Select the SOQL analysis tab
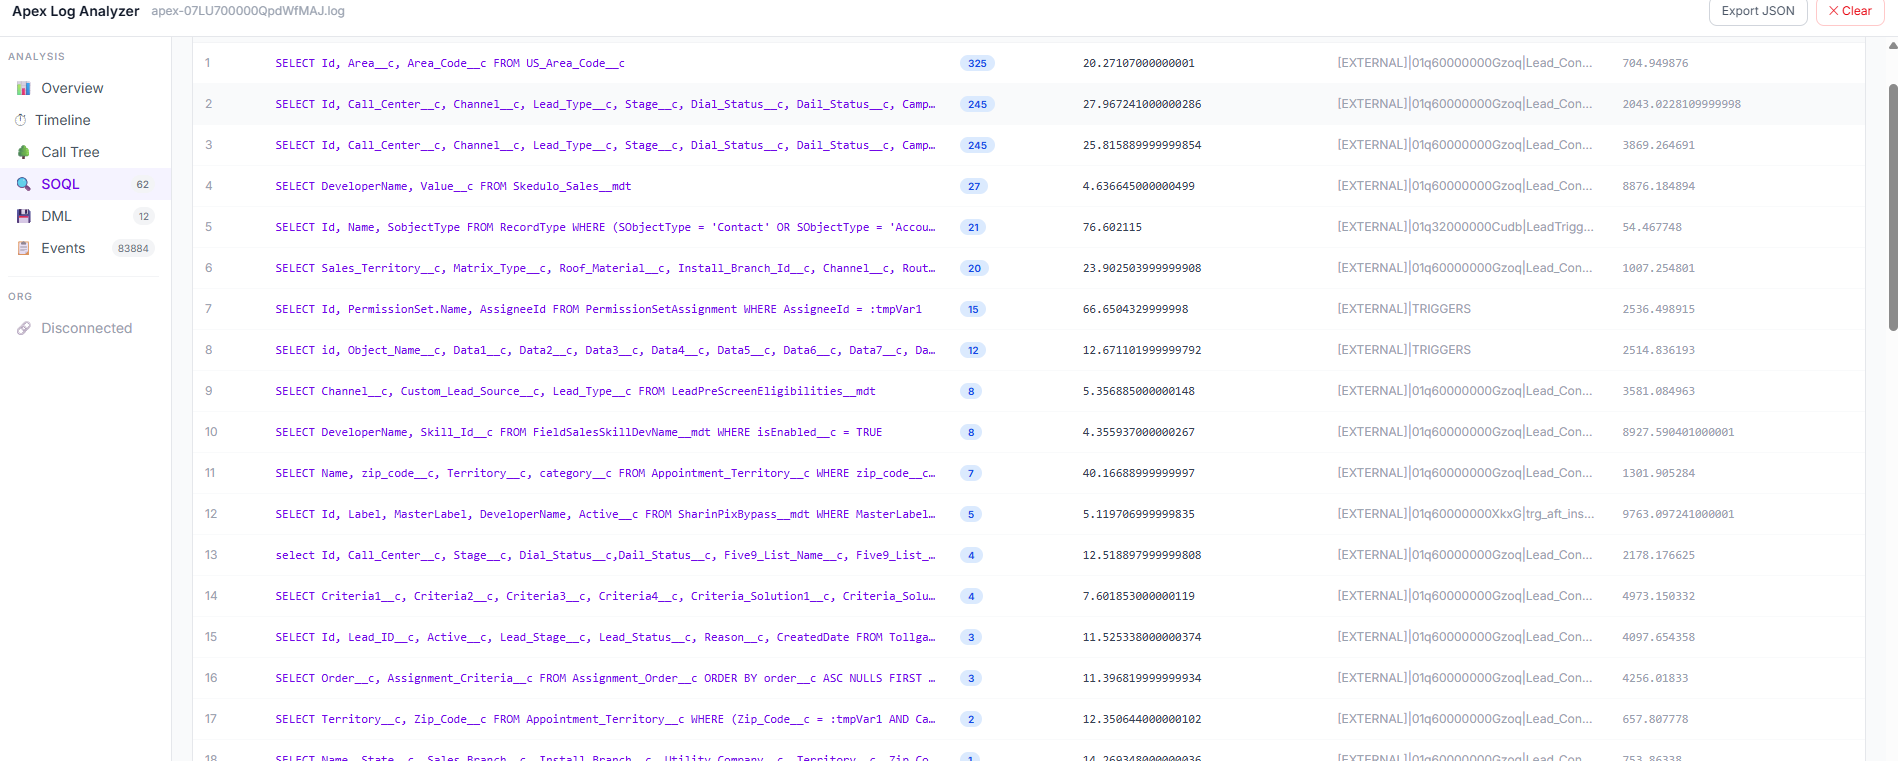The width and height of the screenshot is (1898, 761). click(x=85, y=184)
